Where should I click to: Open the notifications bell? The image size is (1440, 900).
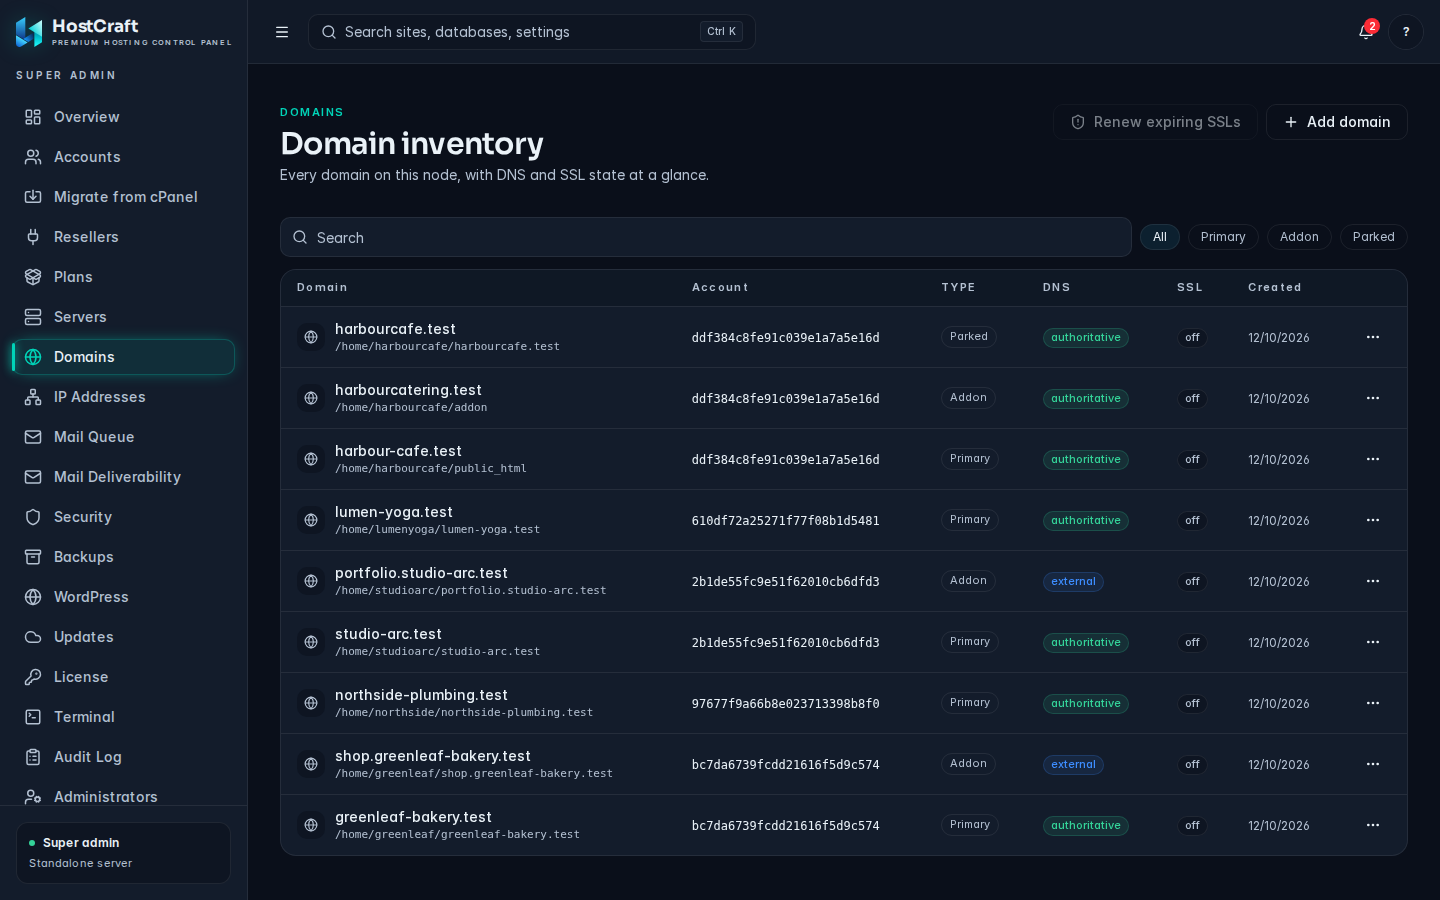(1366, 32)
